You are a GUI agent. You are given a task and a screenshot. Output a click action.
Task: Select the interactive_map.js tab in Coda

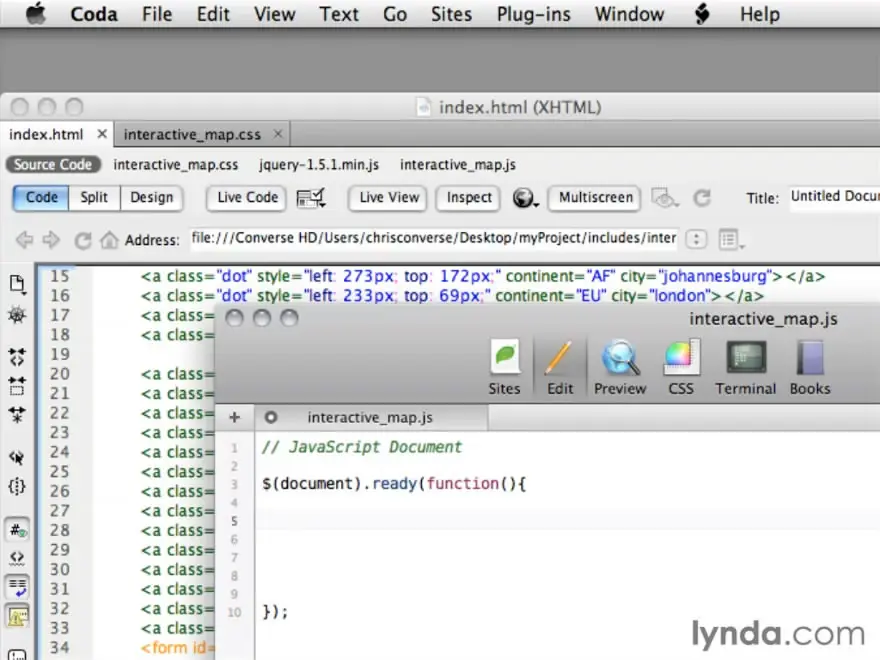pyautogui.click(x=370, y=418)
